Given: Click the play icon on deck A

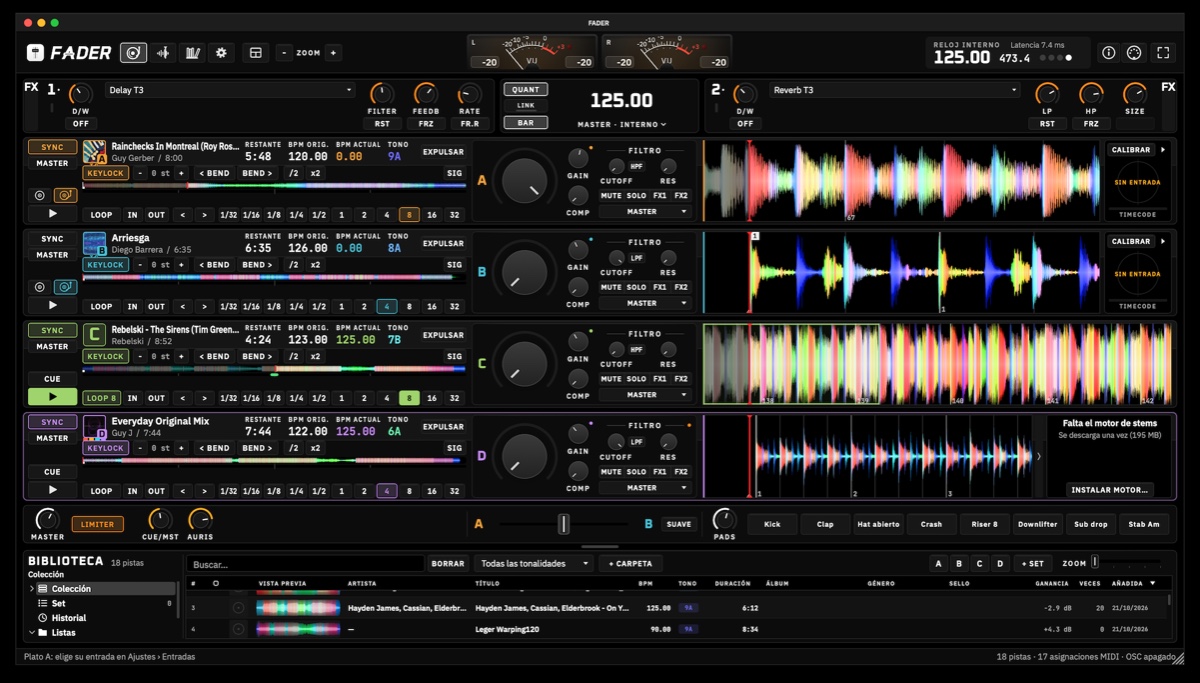Looking at the screenshot, I should (x=53, y=214).
